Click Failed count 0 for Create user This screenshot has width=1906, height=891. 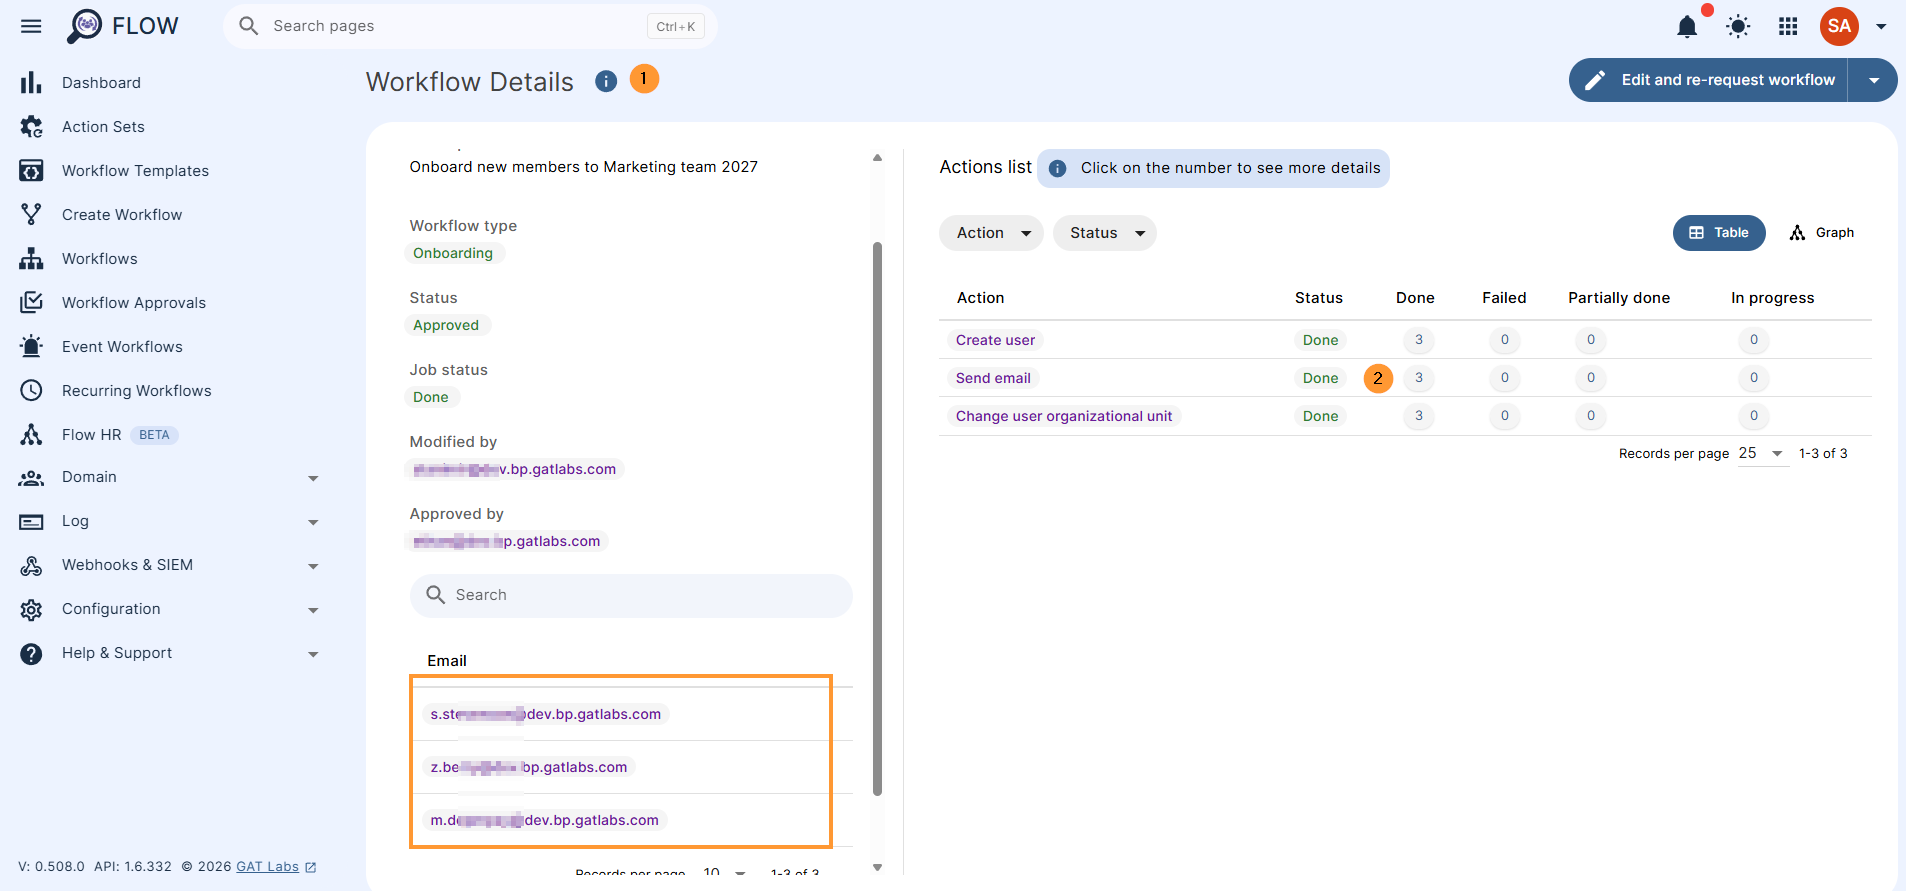click(1504, 340)
